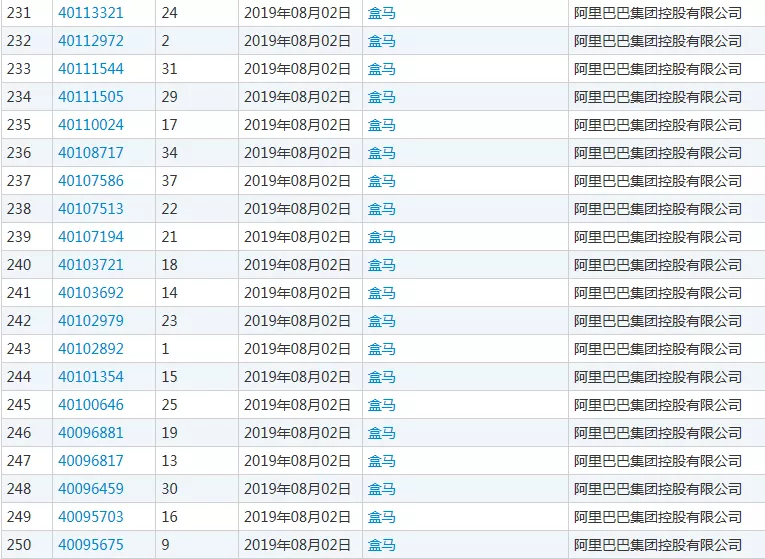Select applicant 阿里巴巴集团控股有限公司 in row 245
The width and height of the screenshot is (765, 559).
click(658, 405)
